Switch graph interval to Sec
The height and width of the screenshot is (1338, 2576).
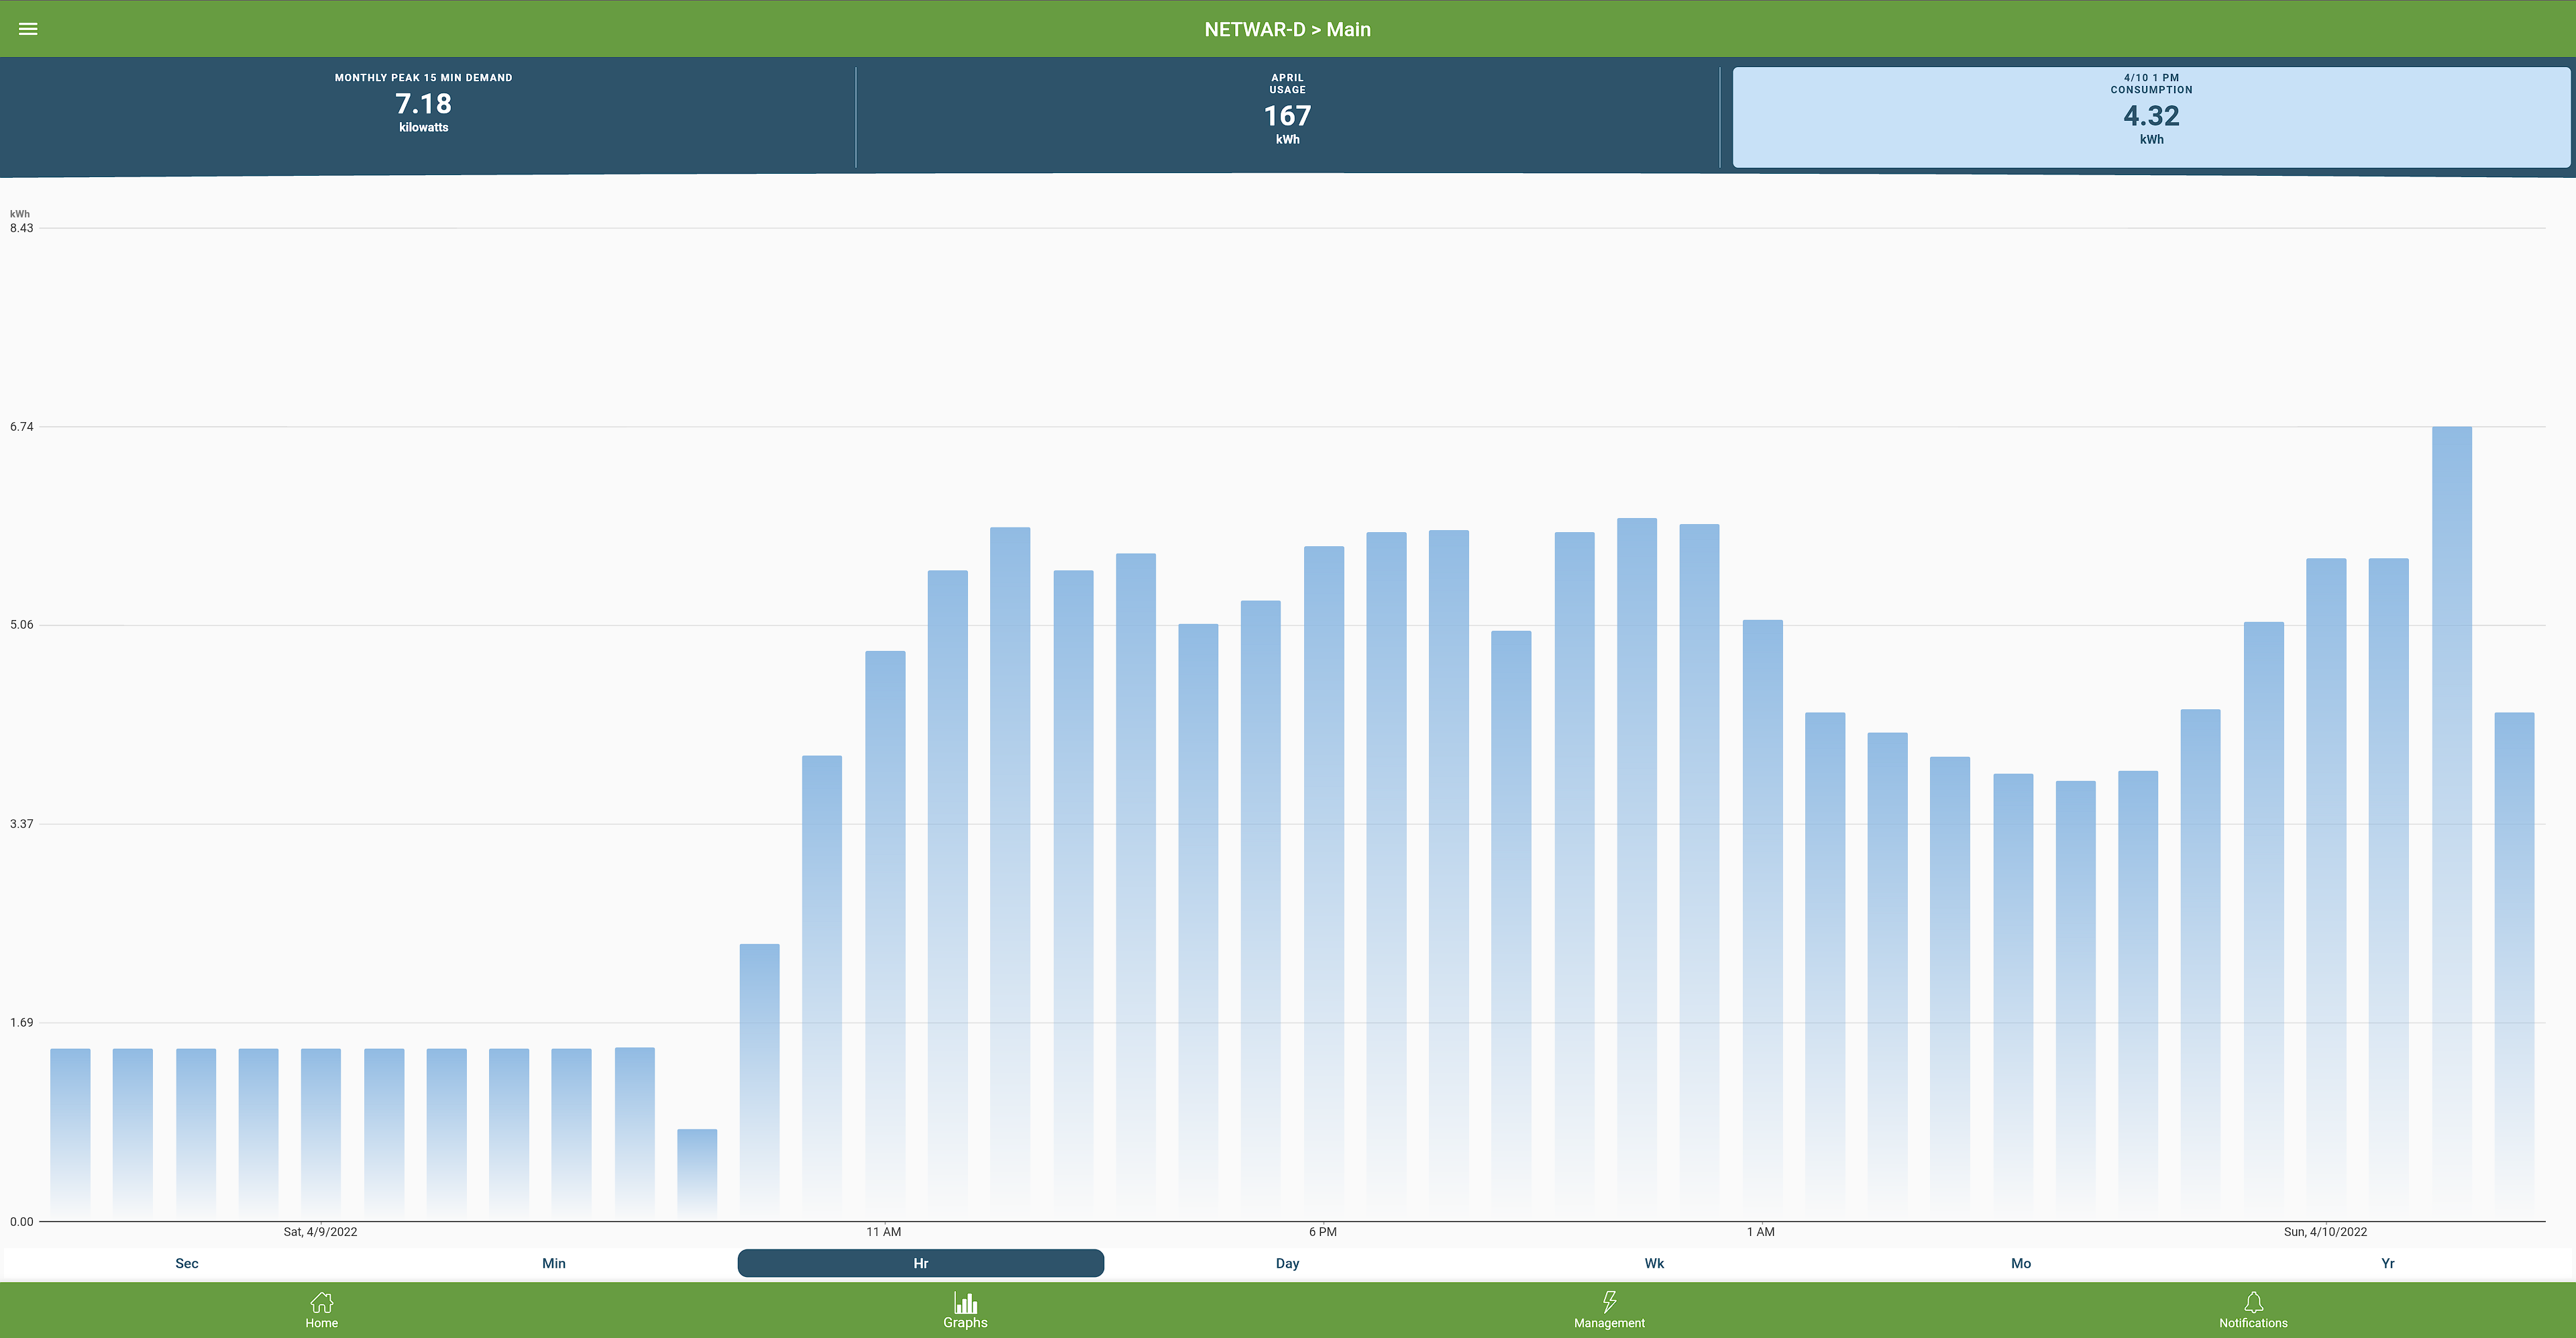pyautogui.click(x=187, y=1263)
